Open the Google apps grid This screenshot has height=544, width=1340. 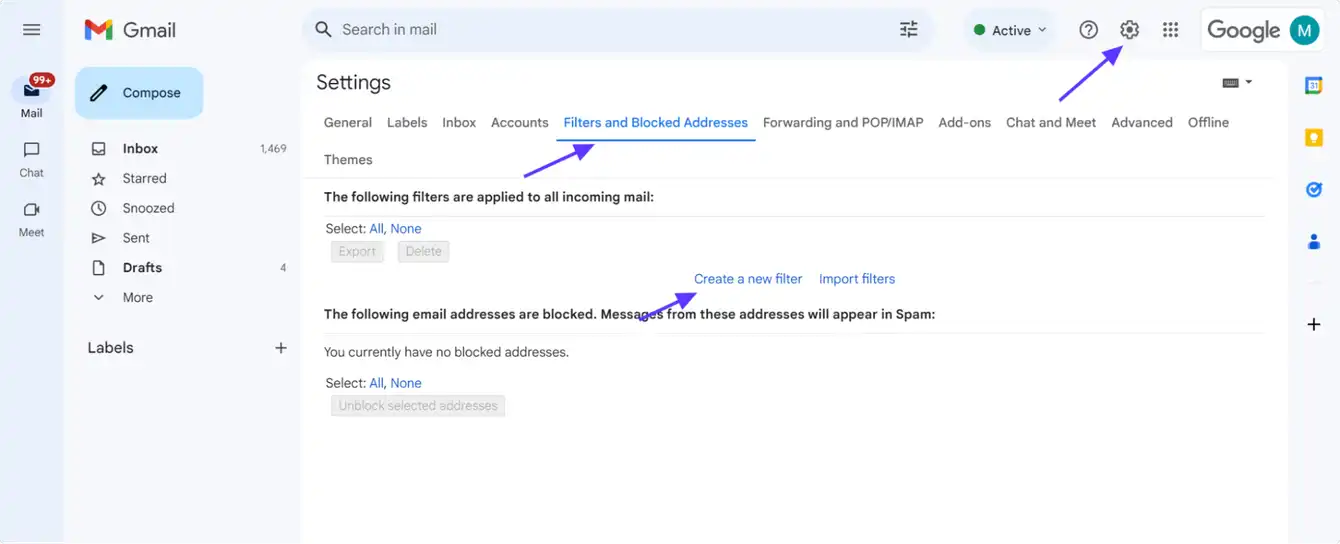(x=1171, y=30)
